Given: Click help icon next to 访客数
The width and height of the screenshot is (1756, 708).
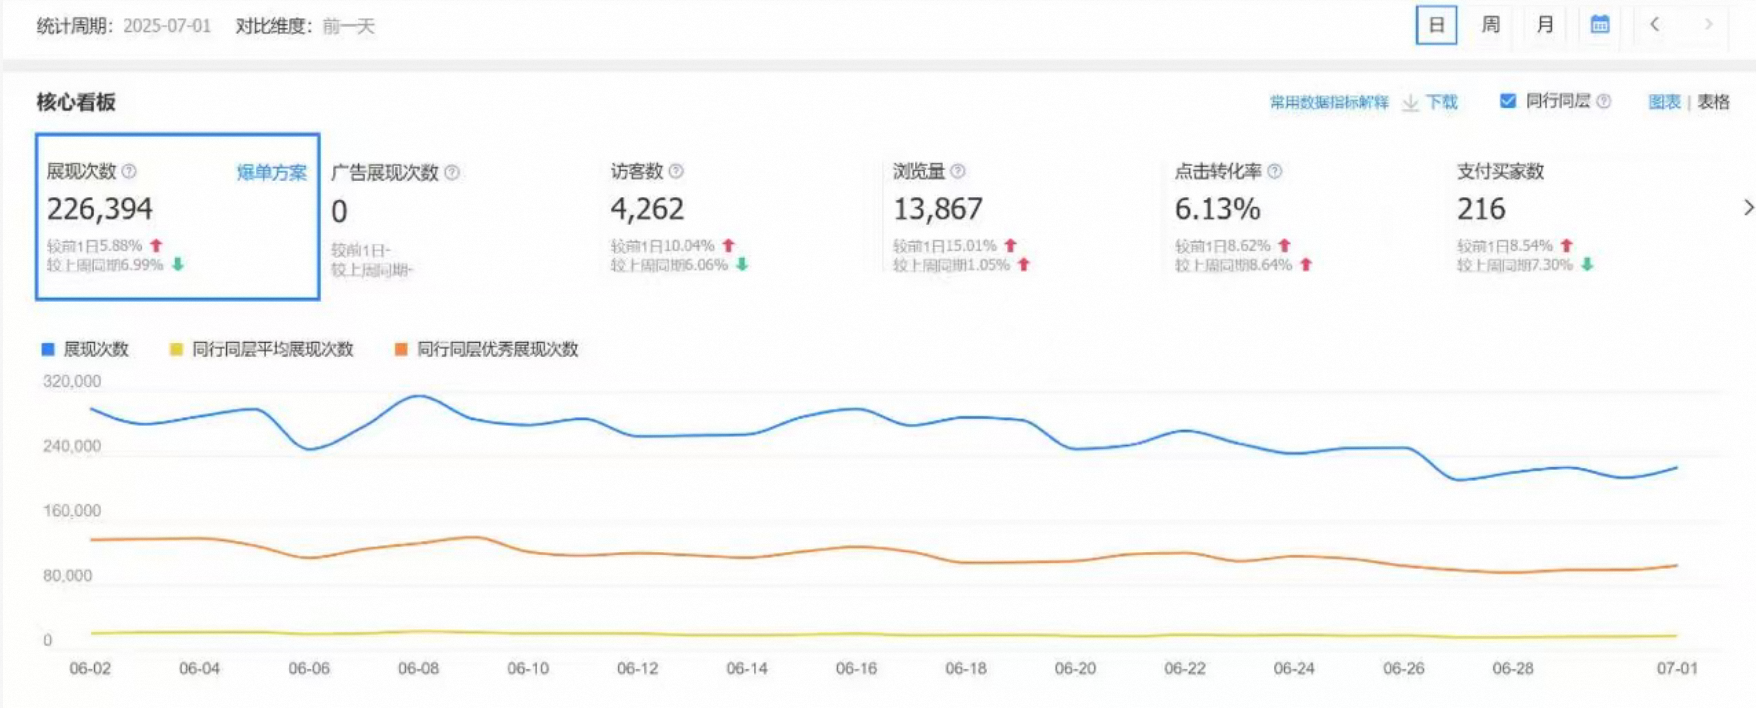Looking at the screenshot, I should click(x=676, y=172).
